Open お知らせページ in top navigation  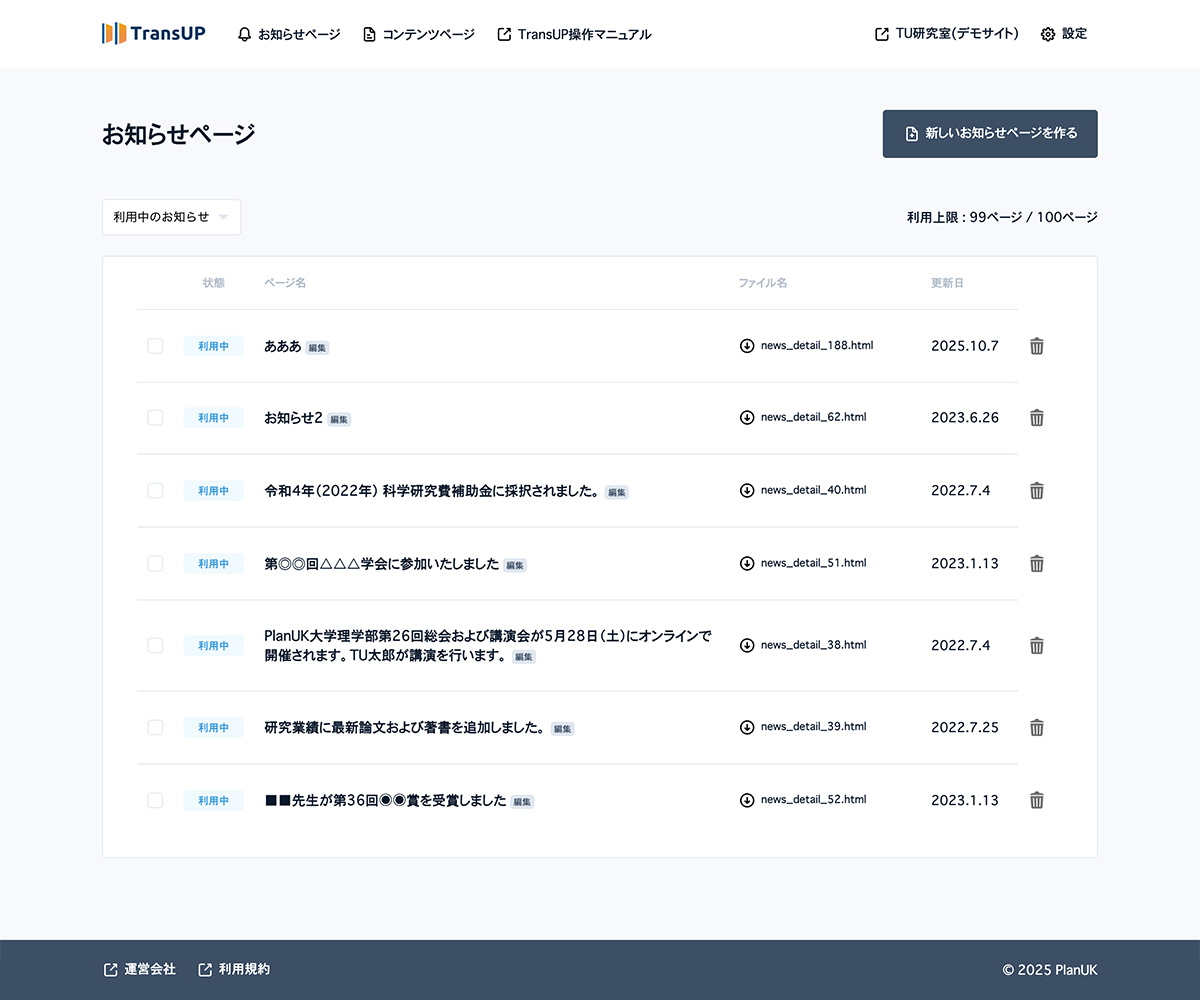pyautogui.click(x=289, y=34)
